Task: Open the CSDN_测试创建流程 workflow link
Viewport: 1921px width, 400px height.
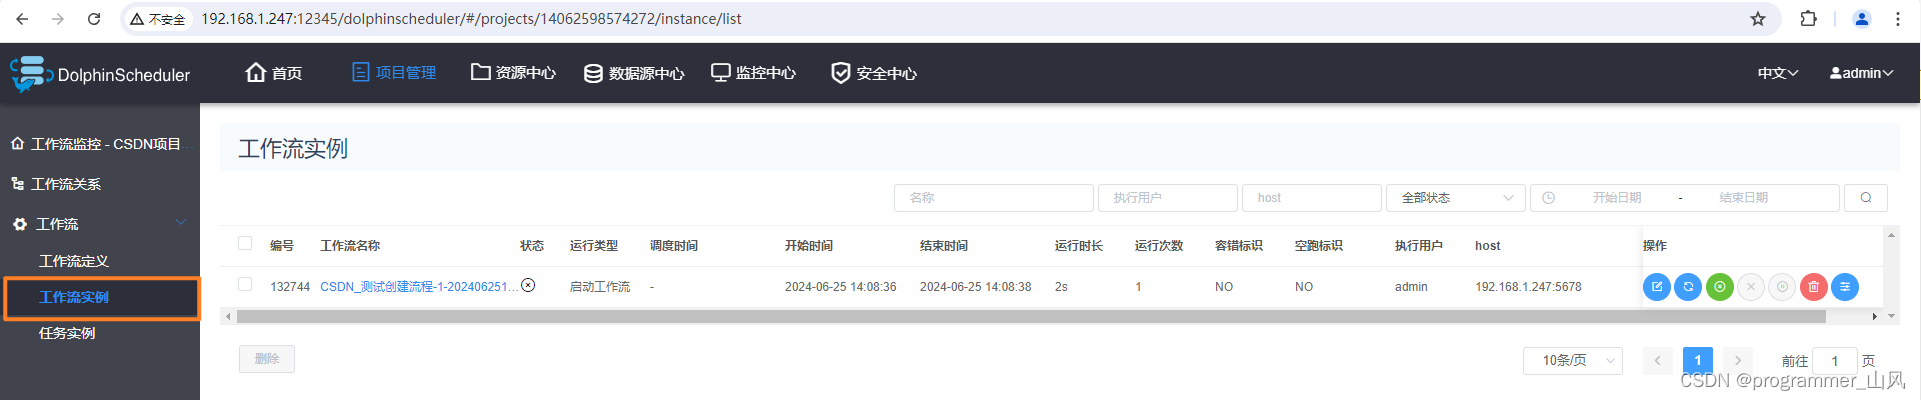Action: 419,287
